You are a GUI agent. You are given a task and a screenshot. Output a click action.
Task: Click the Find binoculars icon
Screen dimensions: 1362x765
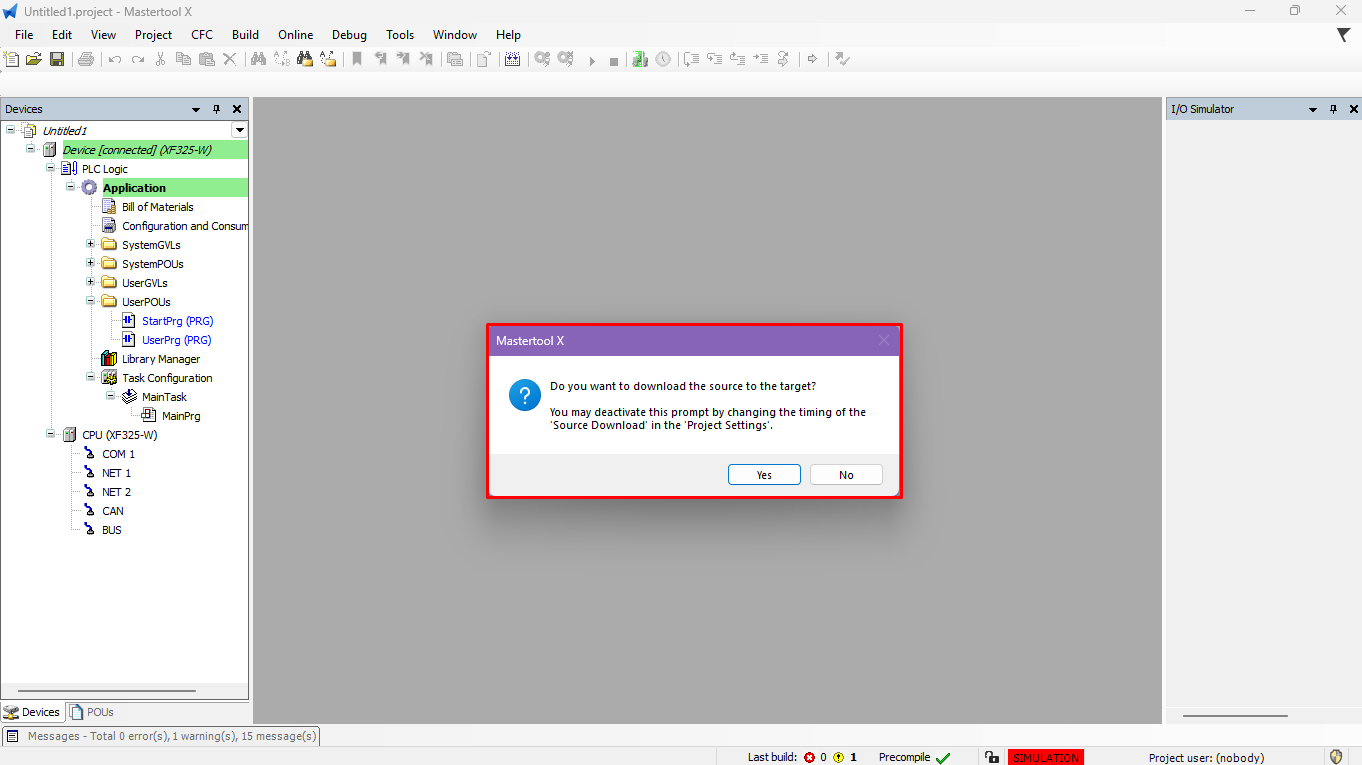click(x=258, y=59)
